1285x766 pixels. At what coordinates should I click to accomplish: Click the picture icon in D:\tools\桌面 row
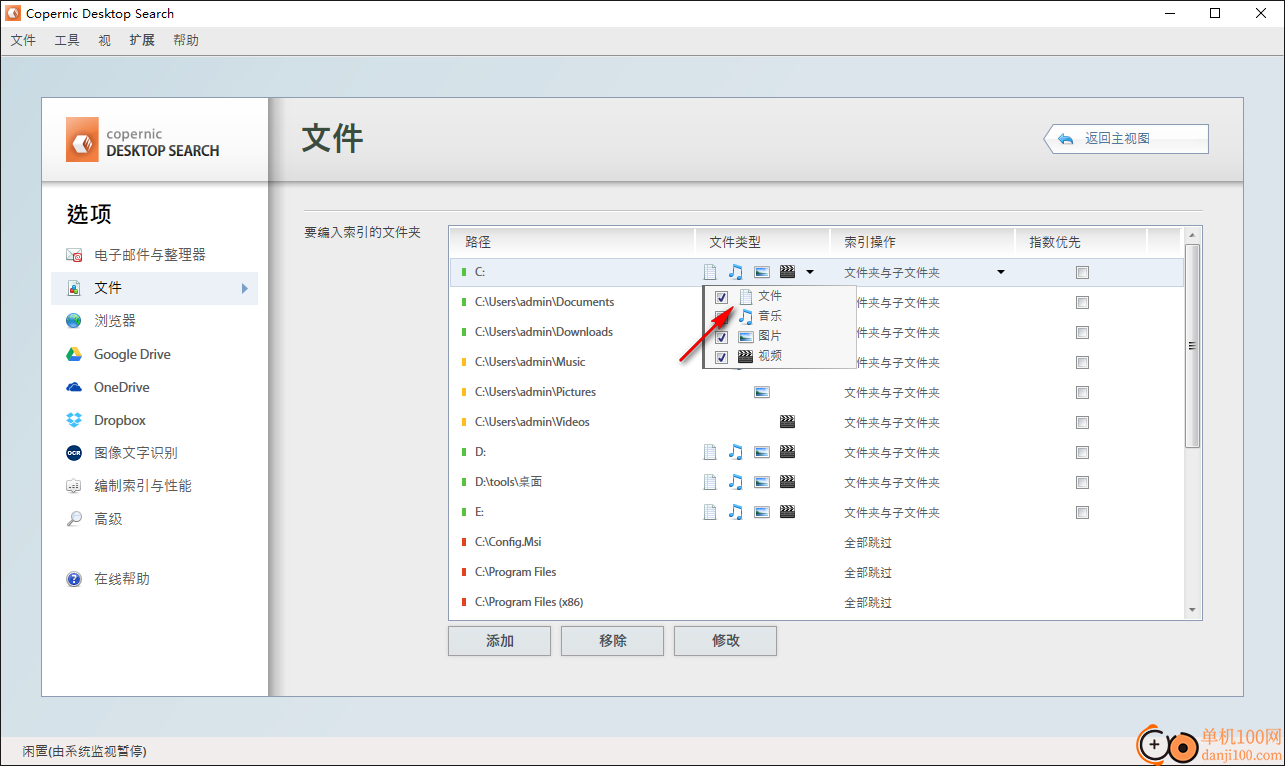(762, 482)
